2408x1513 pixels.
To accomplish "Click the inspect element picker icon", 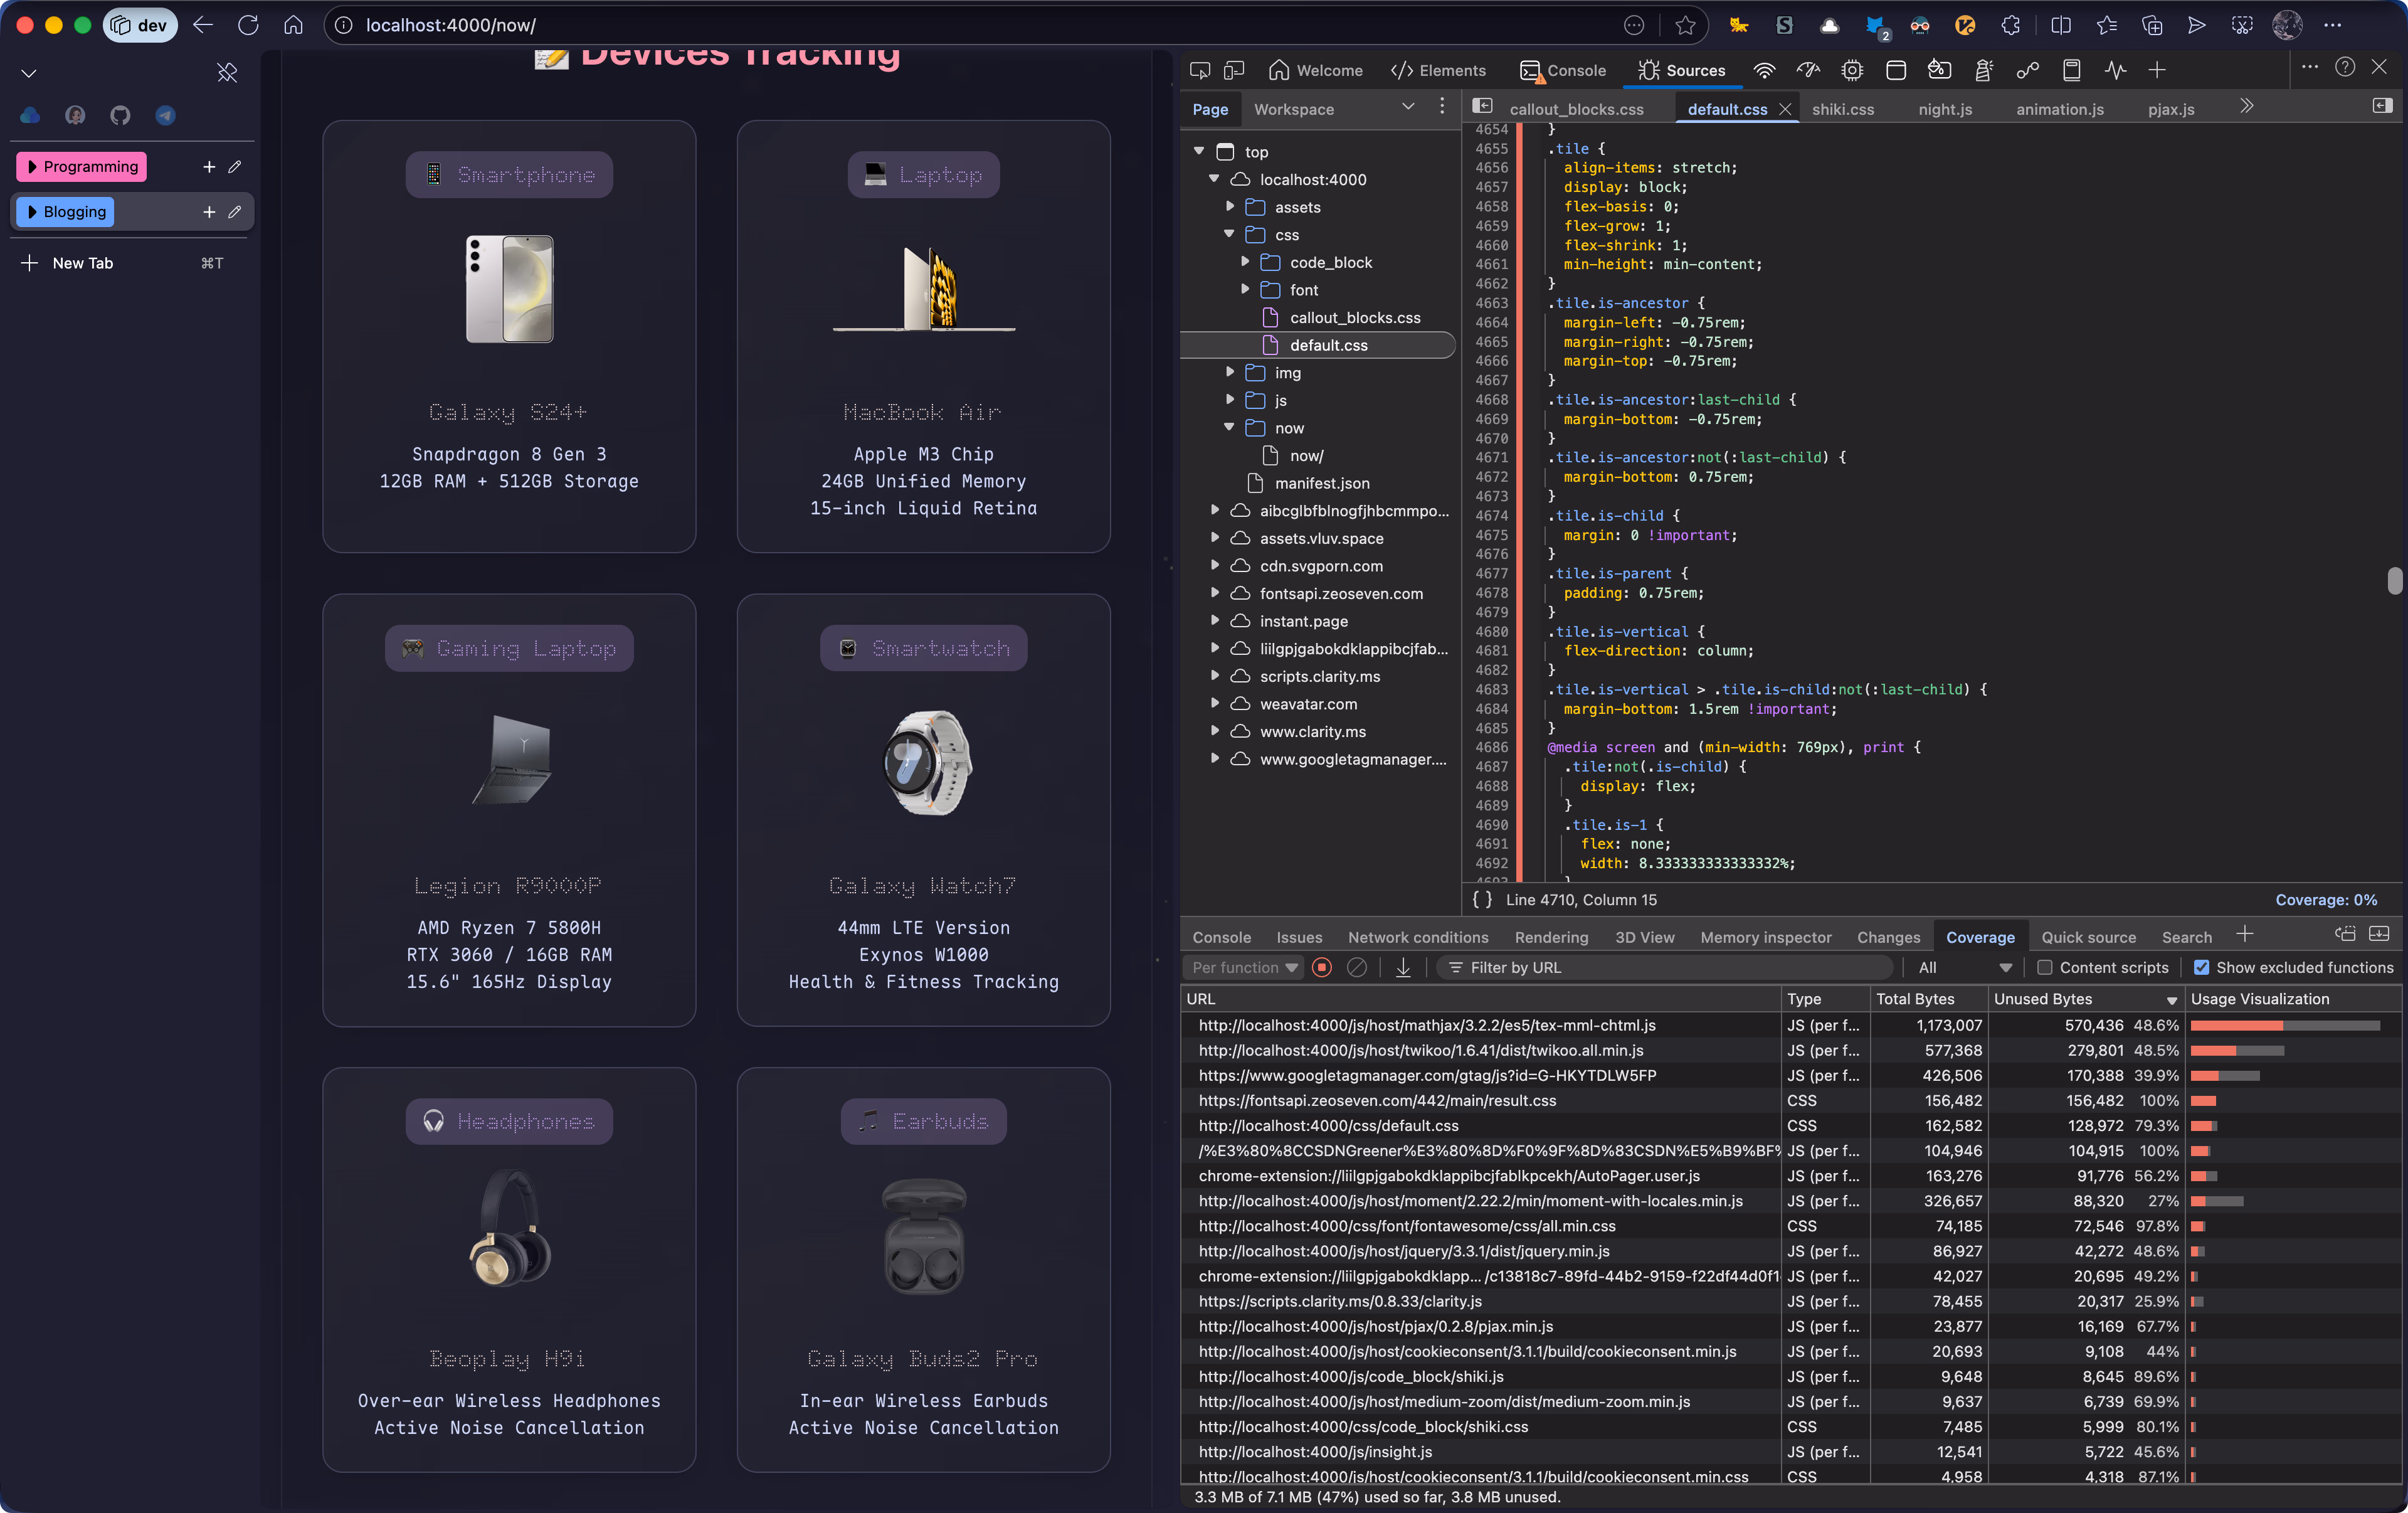I will [1200, 70].
